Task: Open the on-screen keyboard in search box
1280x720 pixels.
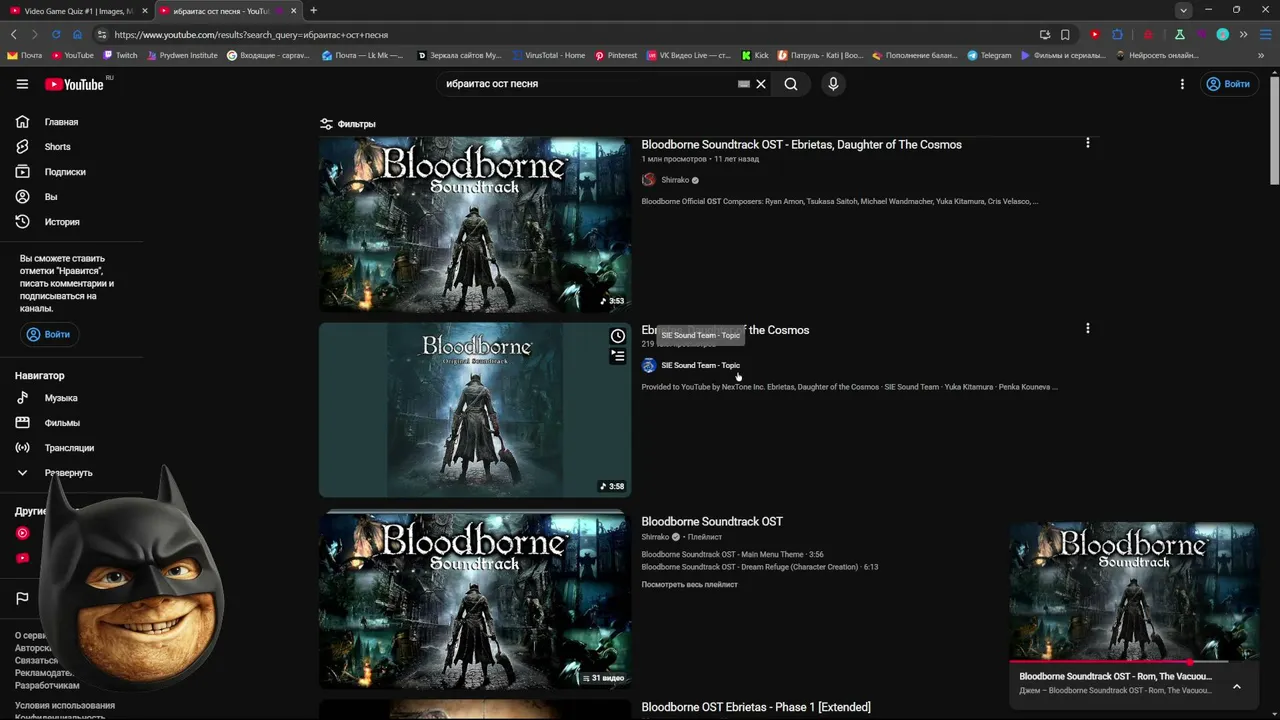Action: coord(744,84)
